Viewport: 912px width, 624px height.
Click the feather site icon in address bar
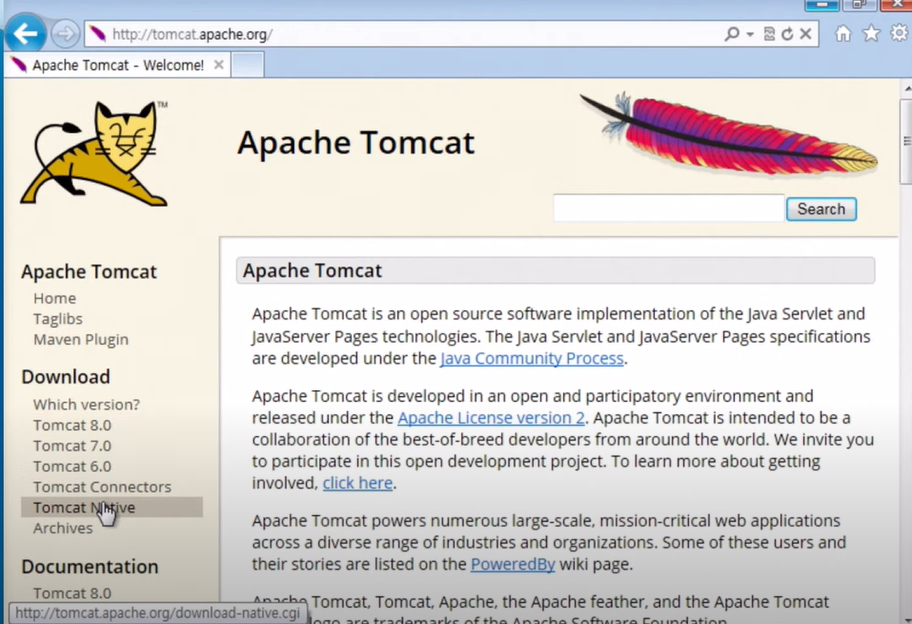[98, 34]
